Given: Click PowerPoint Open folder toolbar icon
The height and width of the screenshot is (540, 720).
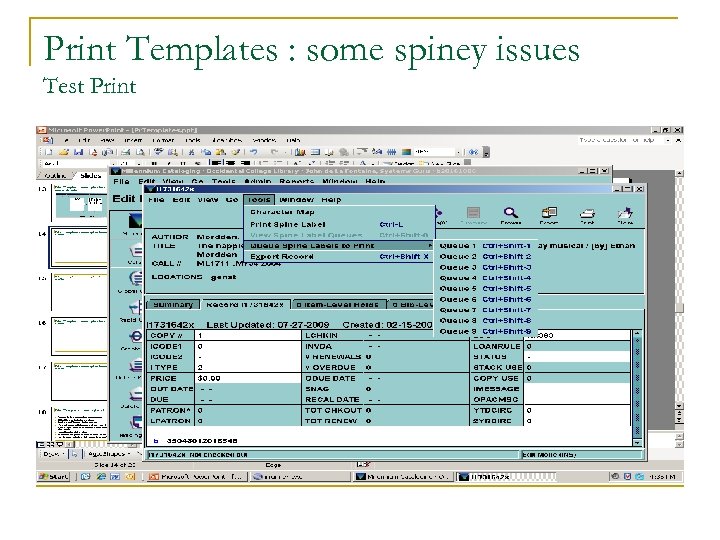Looking at the screenshot, I should (64, 152).
